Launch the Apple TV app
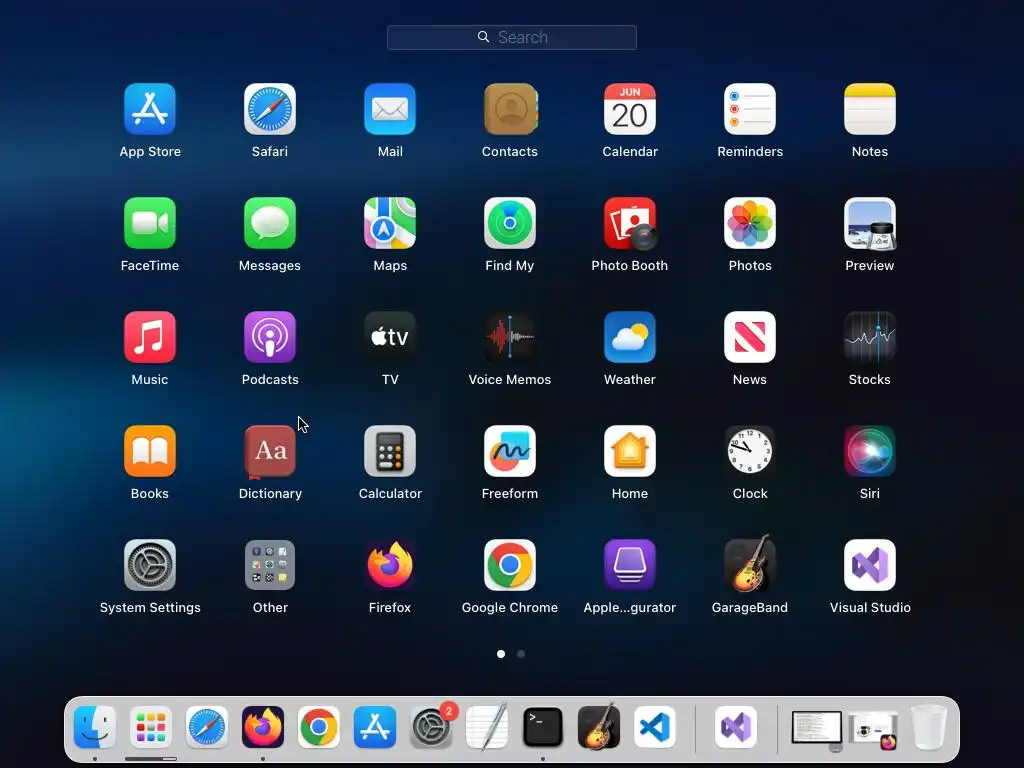1024x768 pixels. pos(390,337)
